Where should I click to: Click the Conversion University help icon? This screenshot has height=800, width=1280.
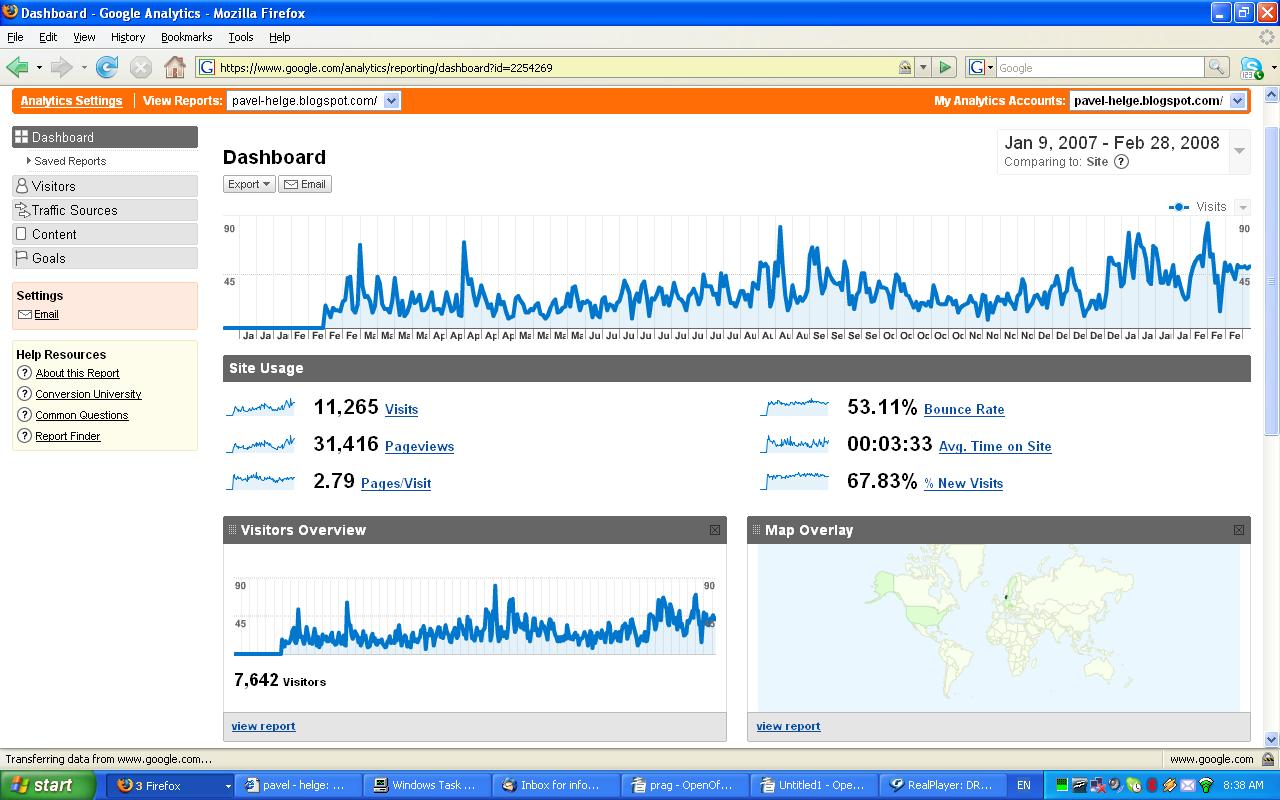point(25,394)
